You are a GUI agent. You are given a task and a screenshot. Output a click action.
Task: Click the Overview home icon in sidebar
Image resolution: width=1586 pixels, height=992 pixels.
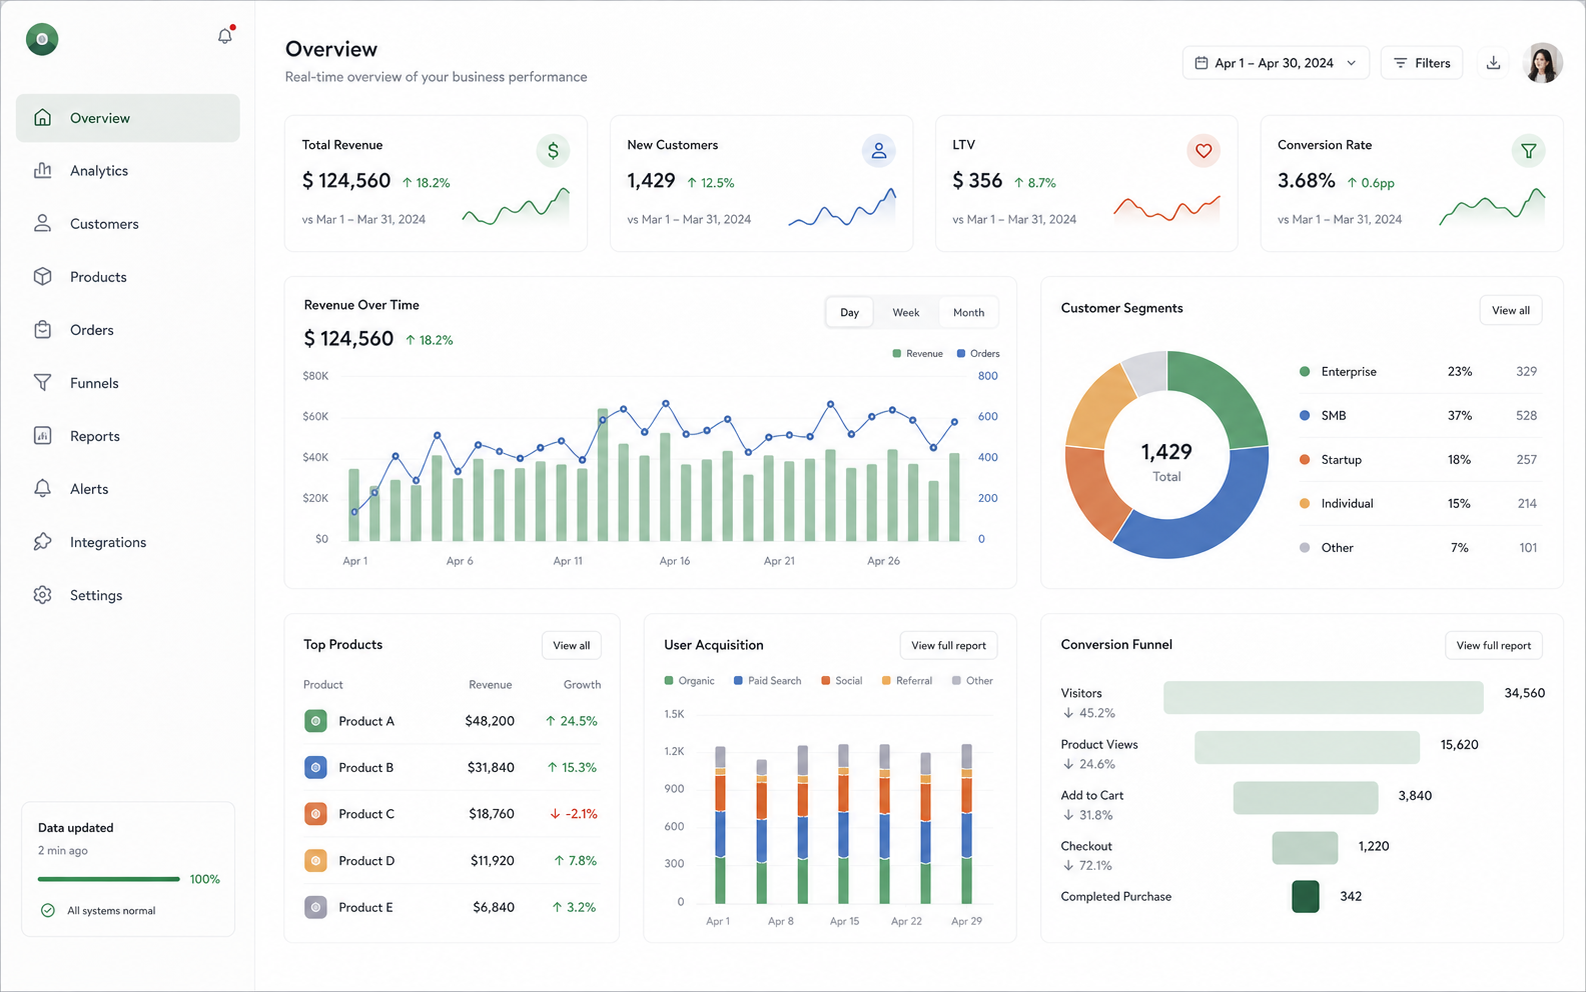click(42, 118)
